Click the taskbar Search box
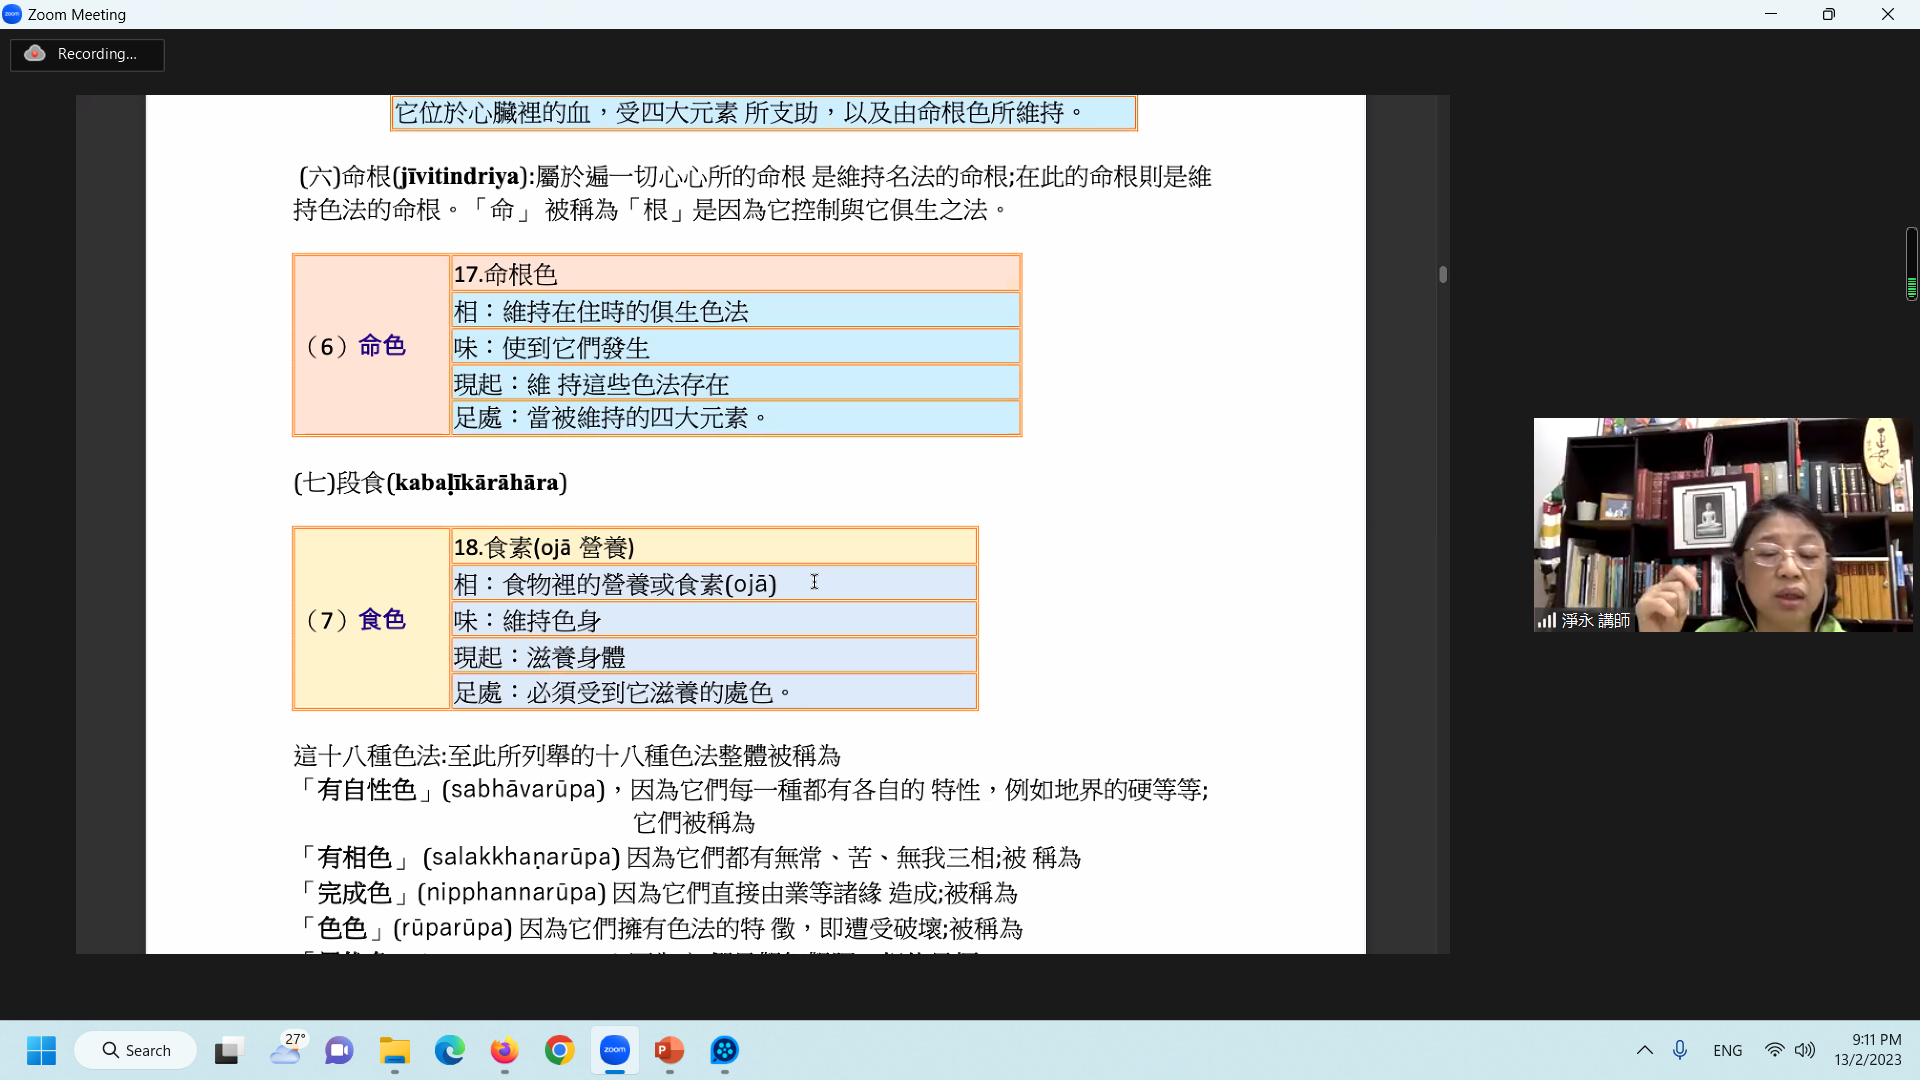Viewport: 1920px width, 1080px height. pyautogui.click(x=136, y=1050)
